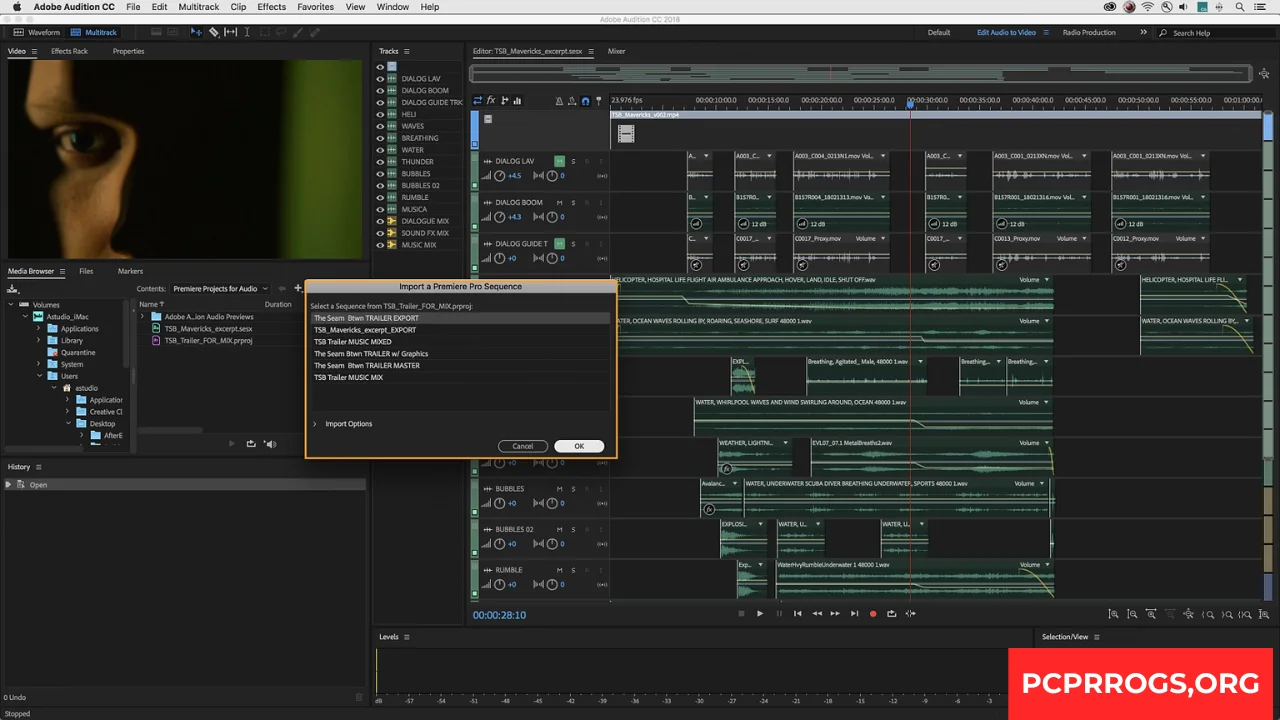Click the add shortcut plus icon in Media Browser
This screenshot has width=1280, height=720.
[x=297, y=288]
